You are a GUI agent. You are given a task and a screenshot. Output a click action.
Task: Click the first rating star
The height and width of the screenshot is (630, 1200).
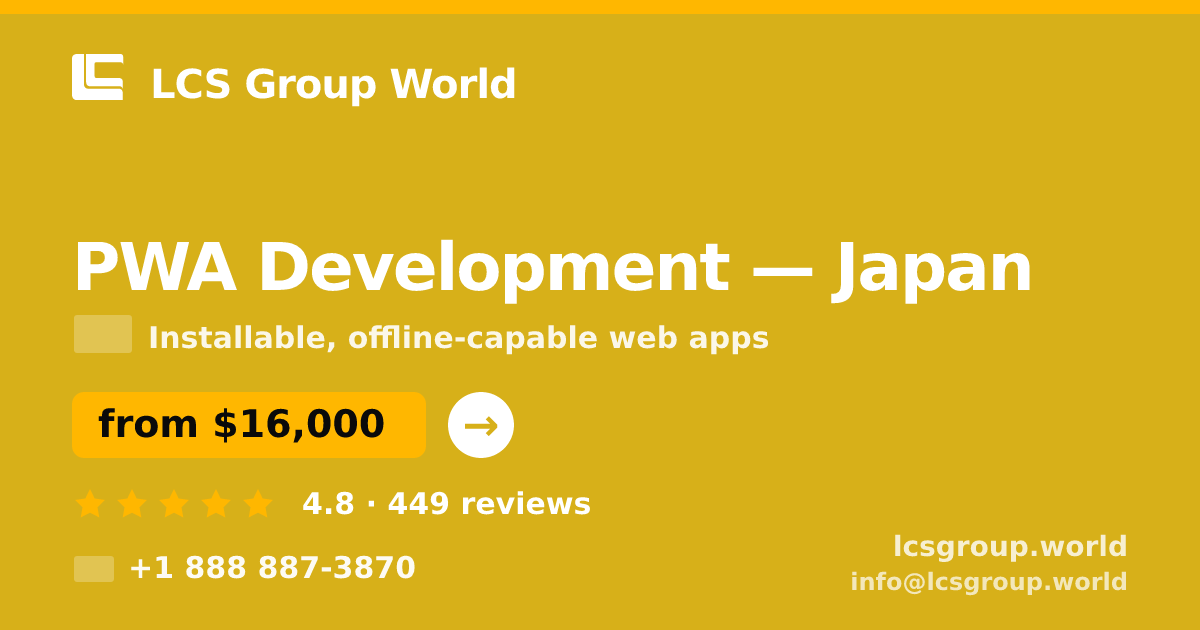90,504
